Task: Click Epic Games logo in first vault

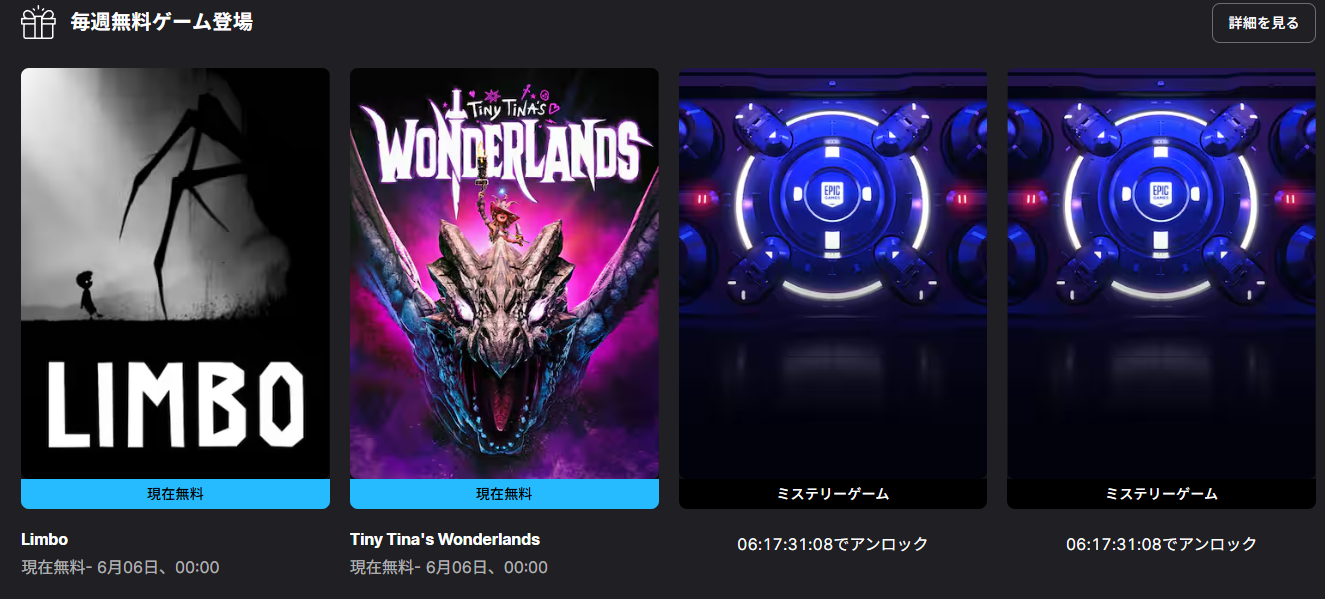Action: pyautogui.click(x=832, y=194)
